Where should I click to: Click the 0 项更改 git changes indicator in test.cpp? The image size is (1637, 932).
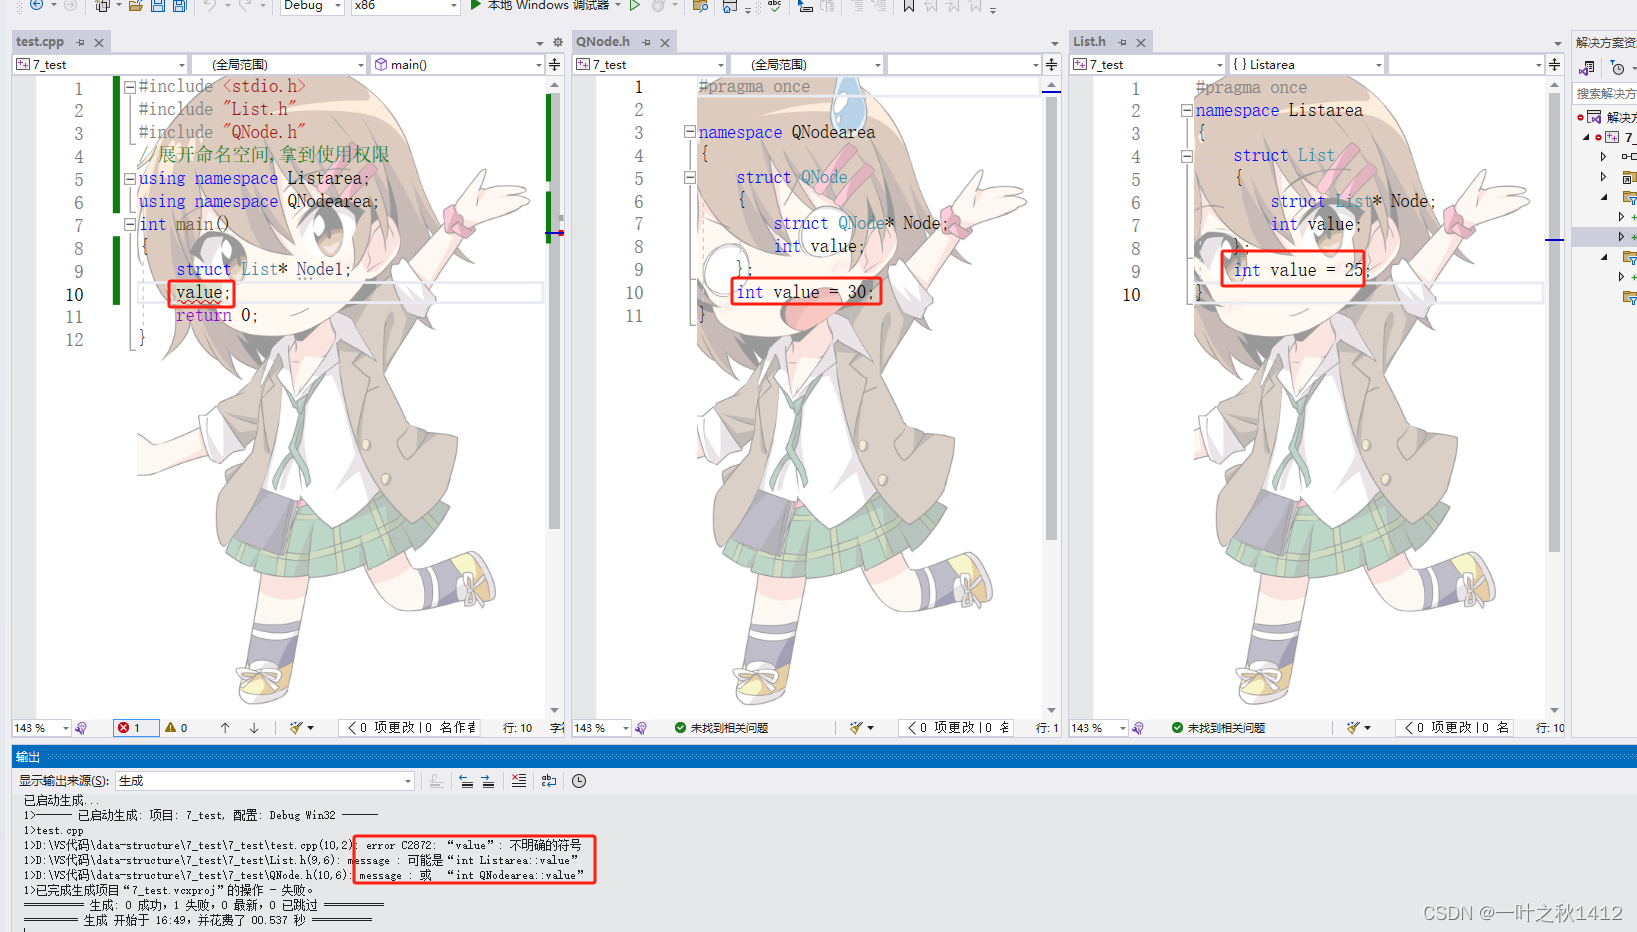[411, 728]
